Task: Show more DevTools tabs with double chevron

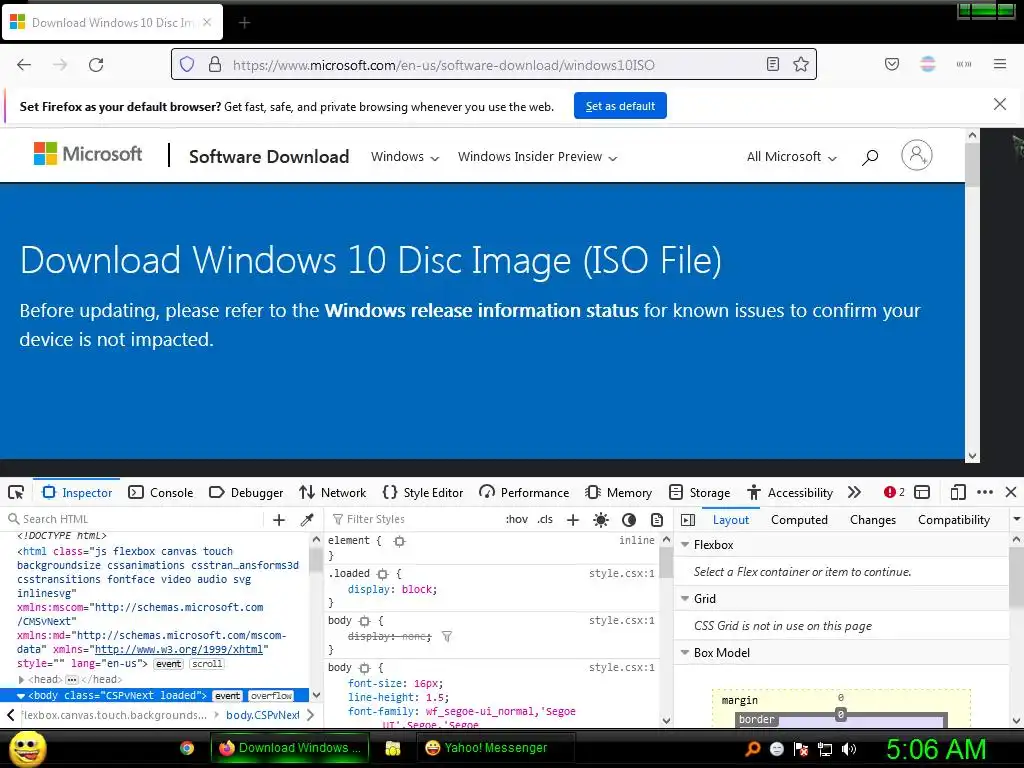Action: pyautogui.click(x=854, y=492)
